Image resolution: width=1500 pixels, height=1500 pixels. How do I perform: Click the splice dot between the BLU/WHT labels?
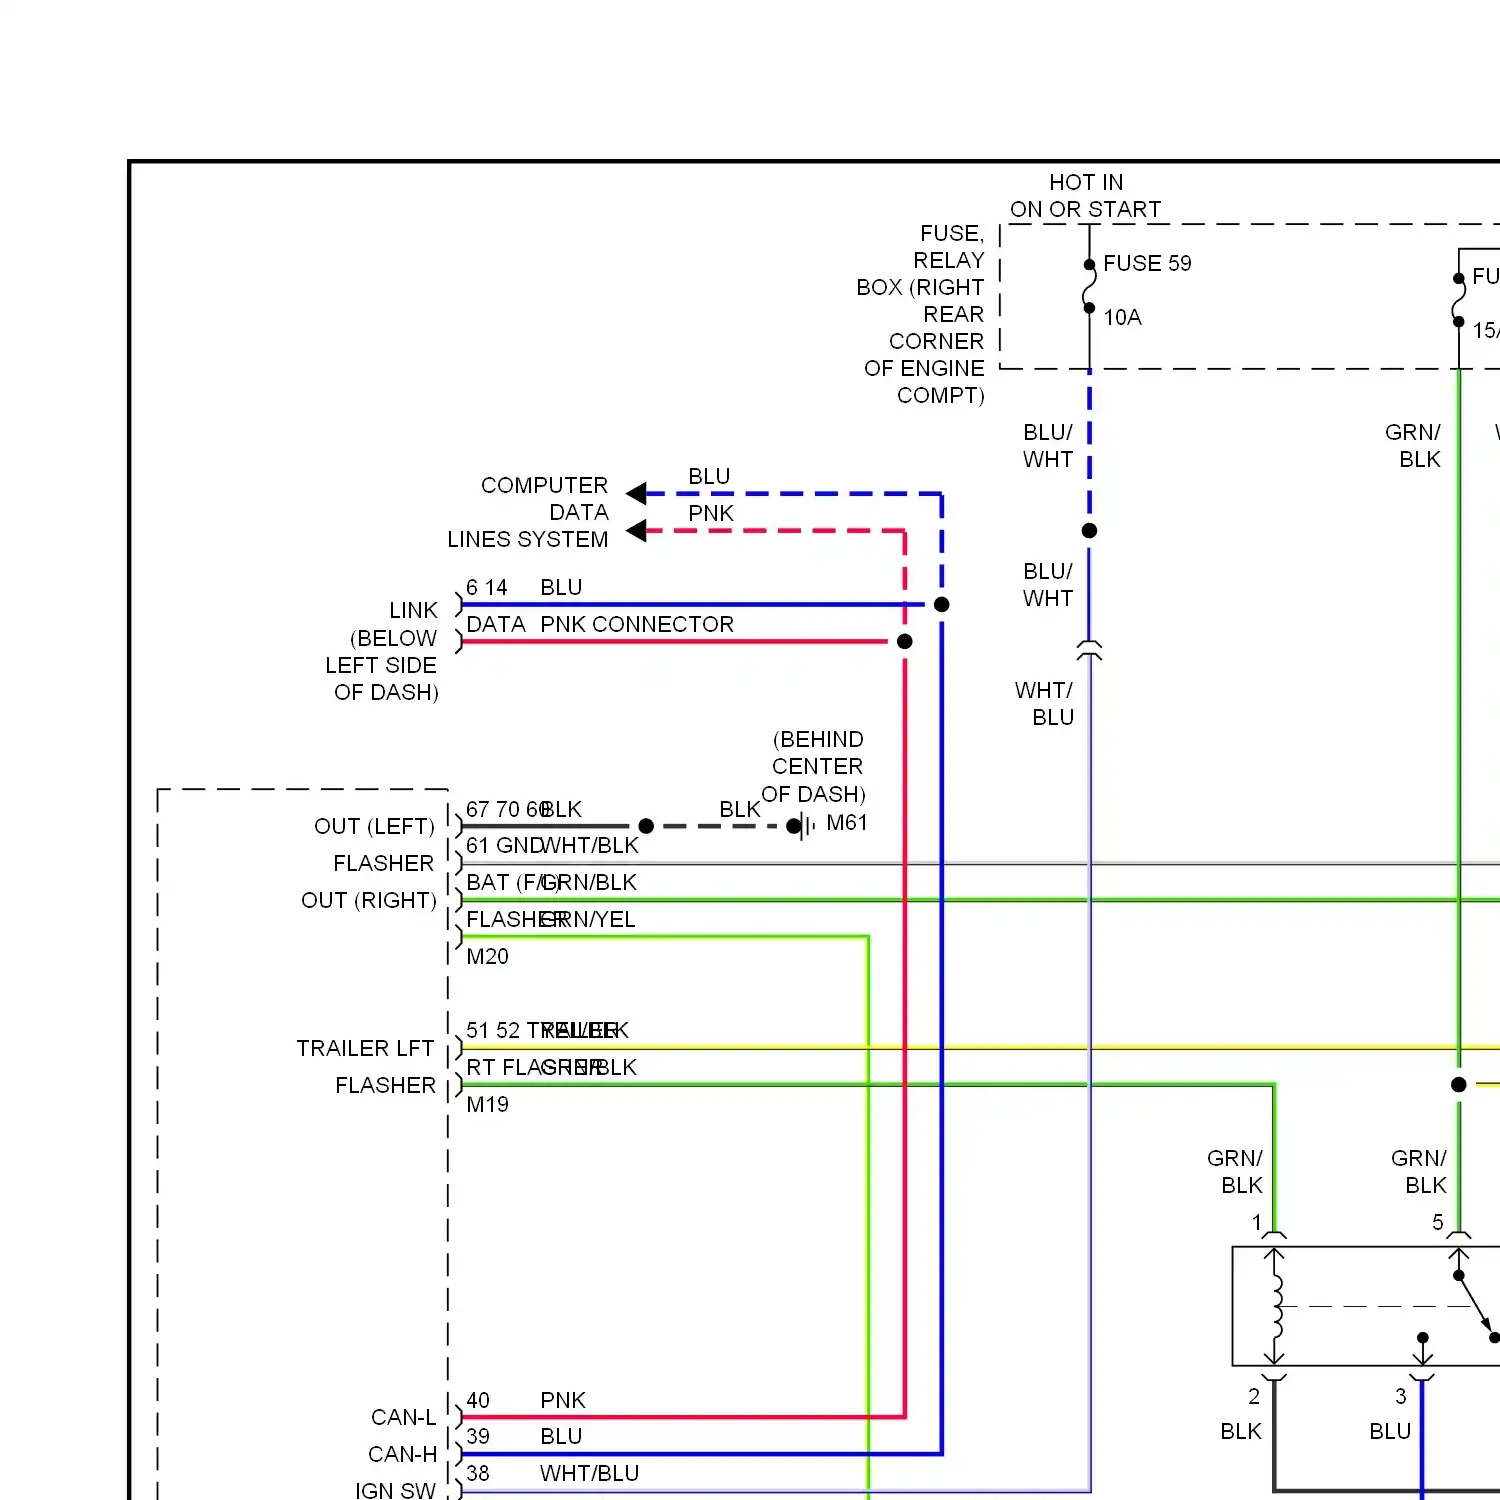coord(1089,530)
